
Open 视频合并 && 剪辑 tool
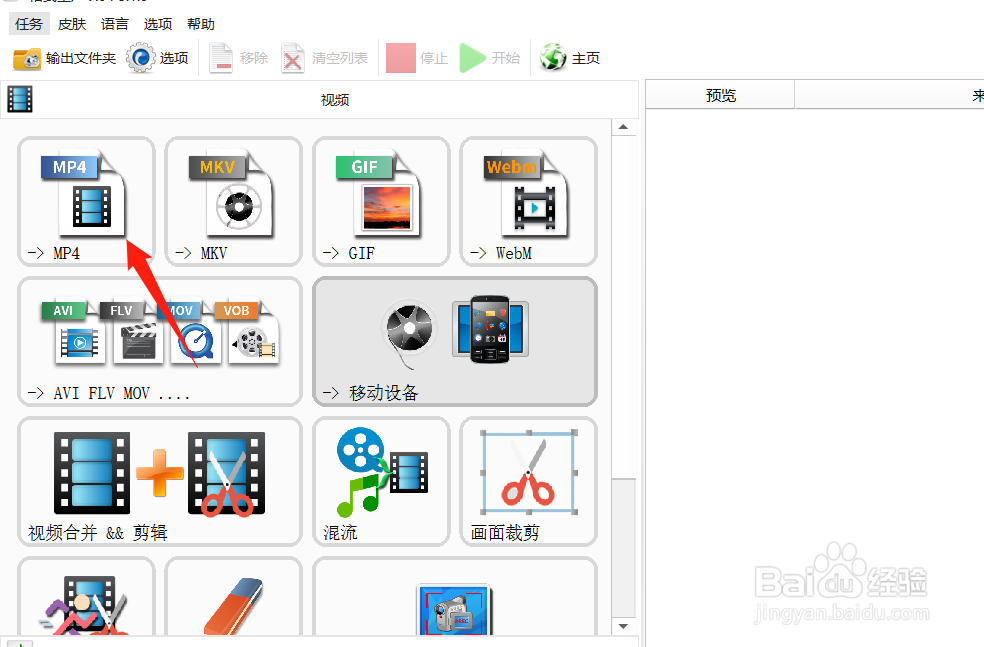tap(160, 481)
